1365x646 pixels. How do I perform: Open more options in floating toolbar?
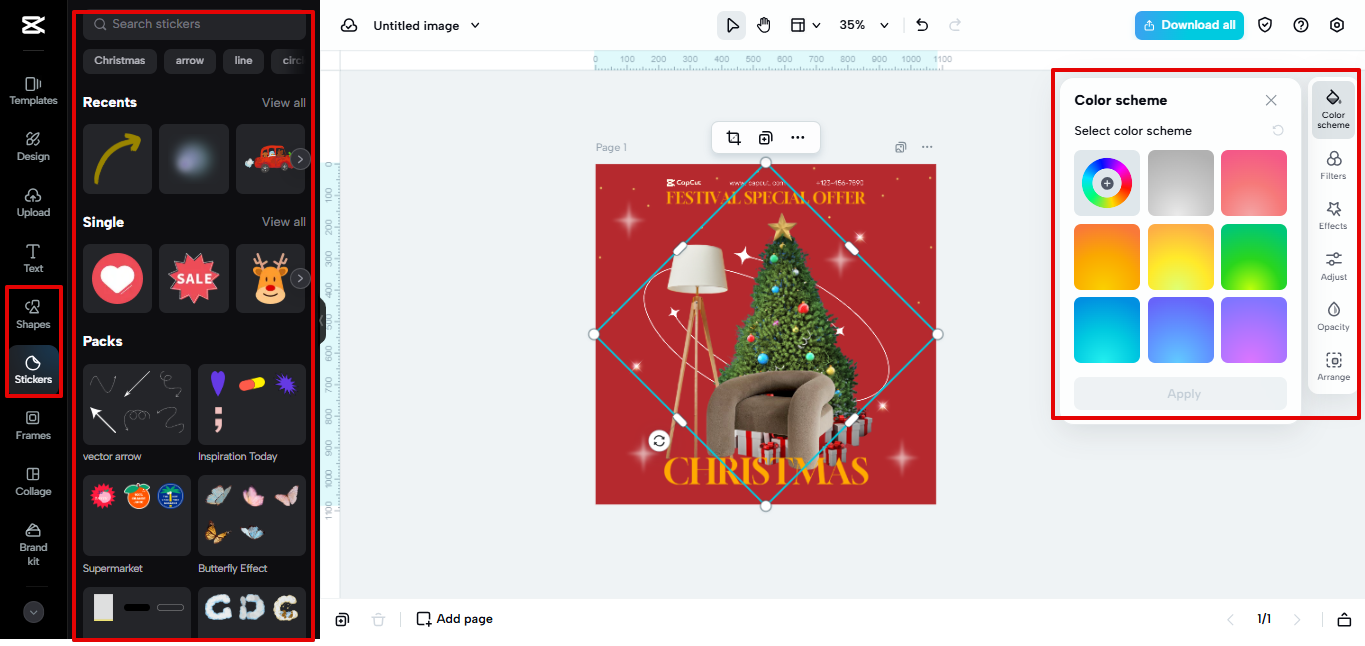tap(797, 138)
